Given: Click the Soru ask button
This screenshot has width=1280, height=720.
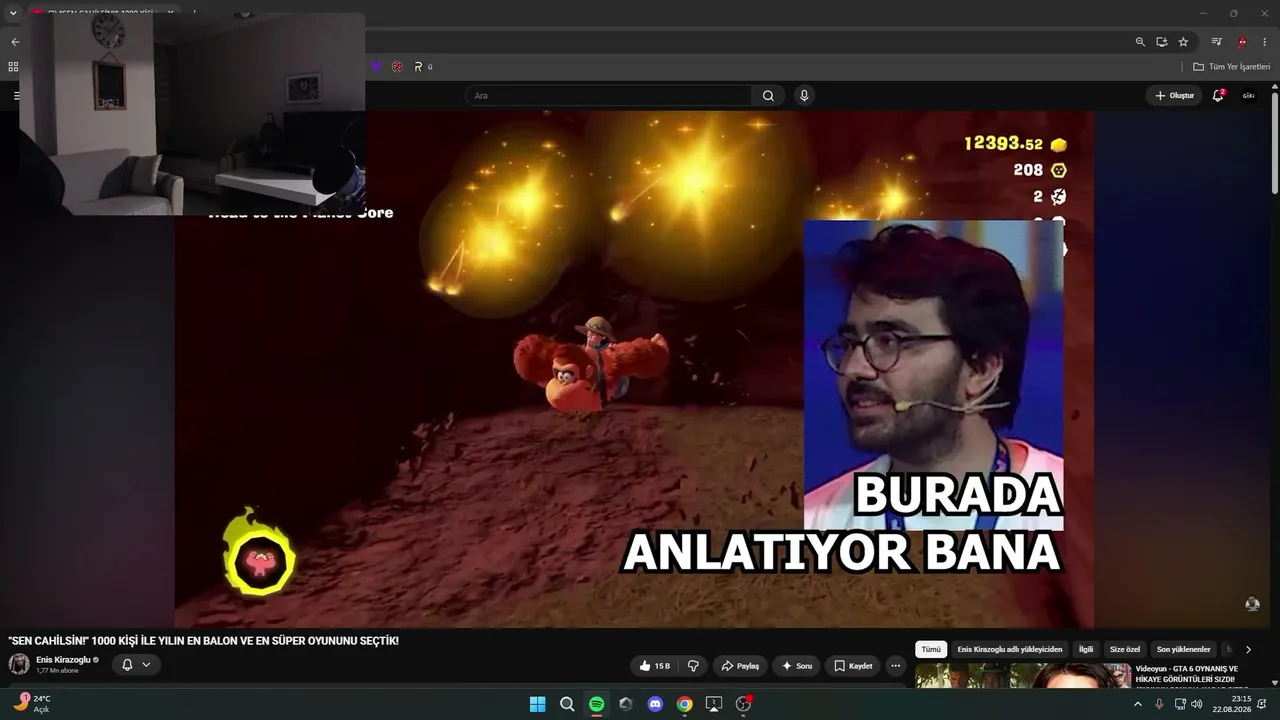Looking at the screenshot, I should coord(797,666).
